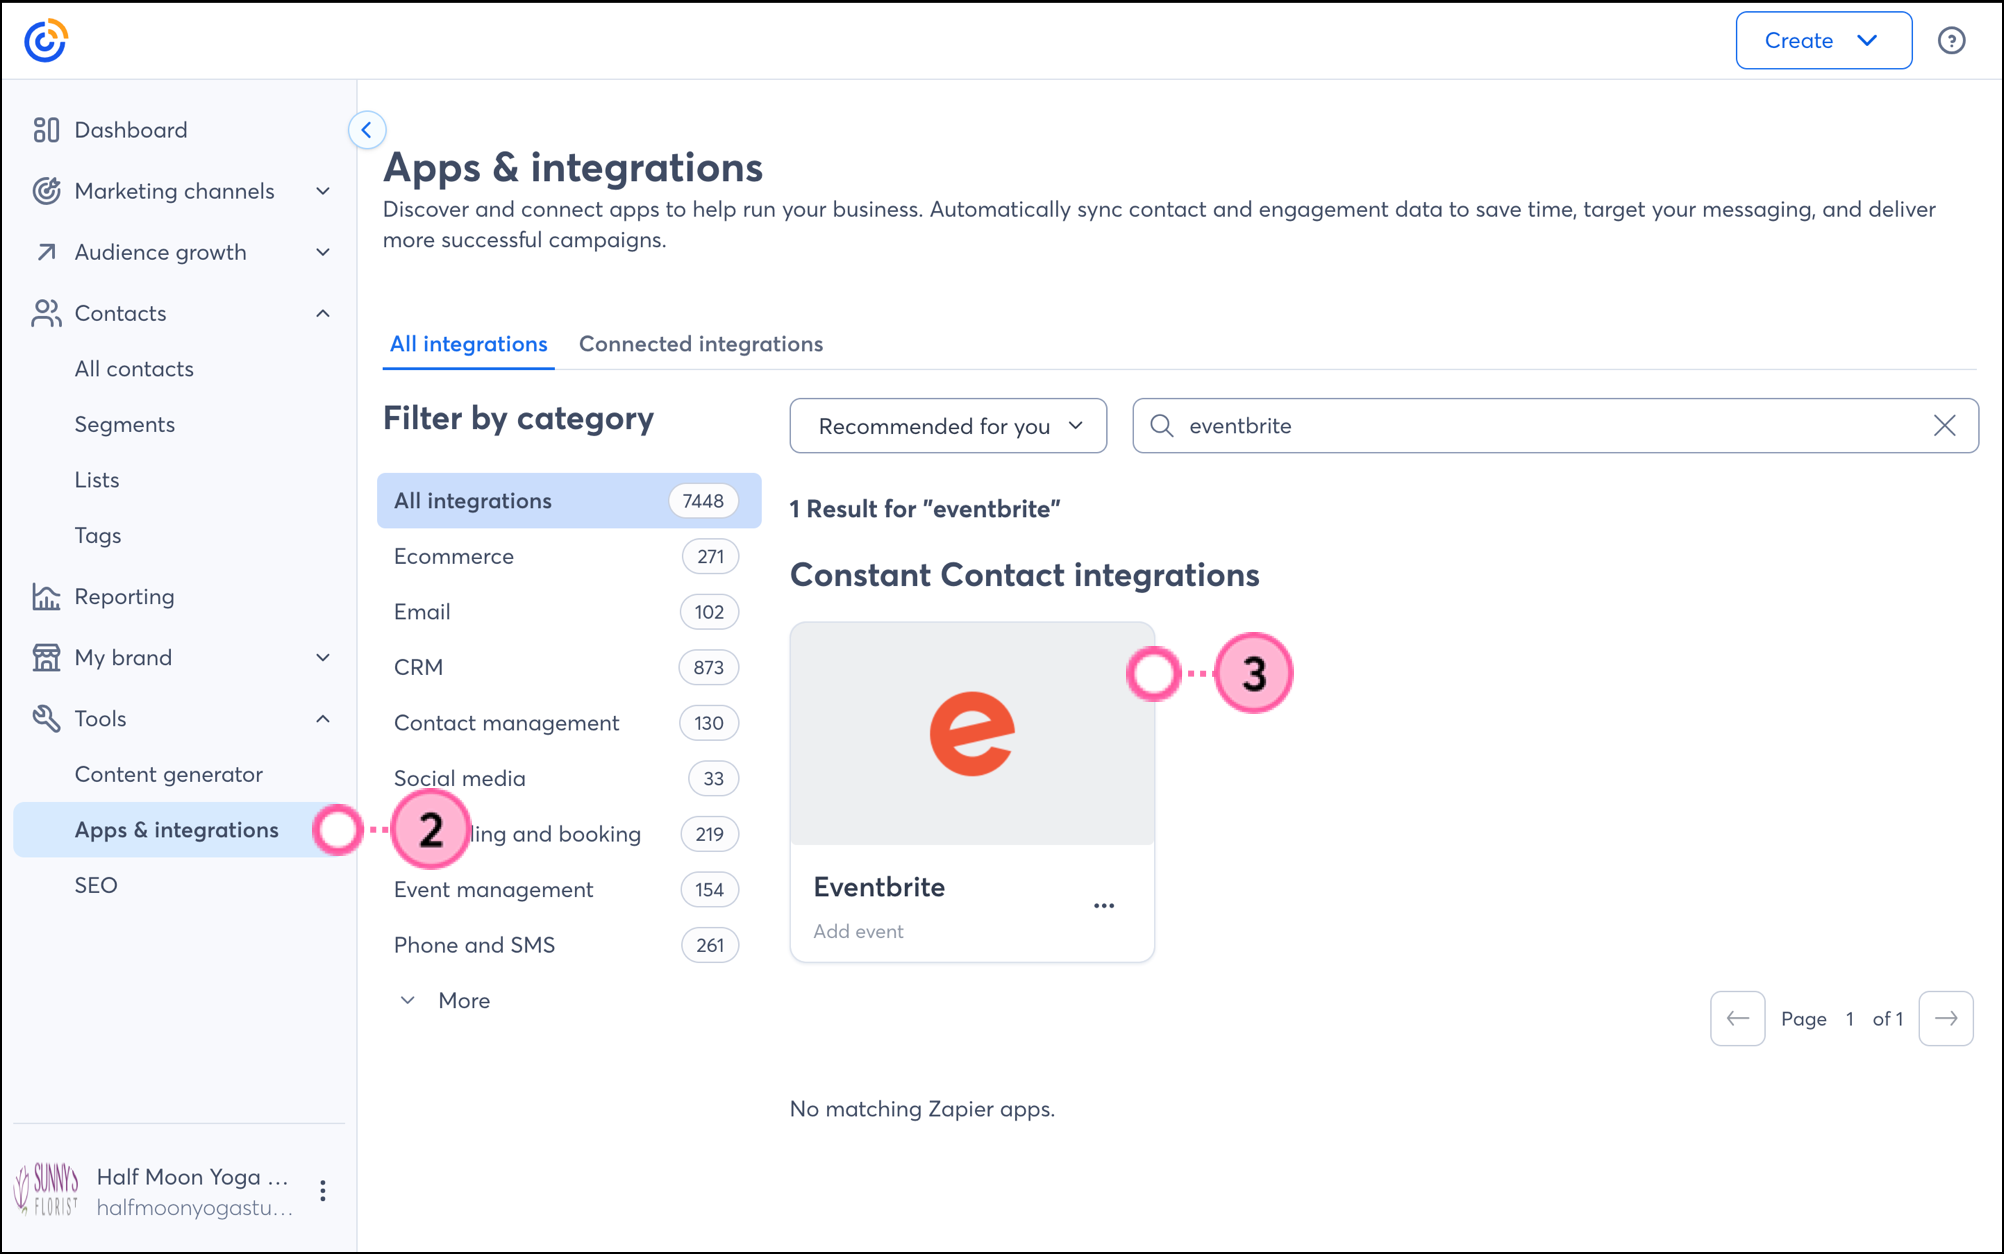Click the Tools wrench icon
Screen dimensions: 2004x1254
(46, 718)
